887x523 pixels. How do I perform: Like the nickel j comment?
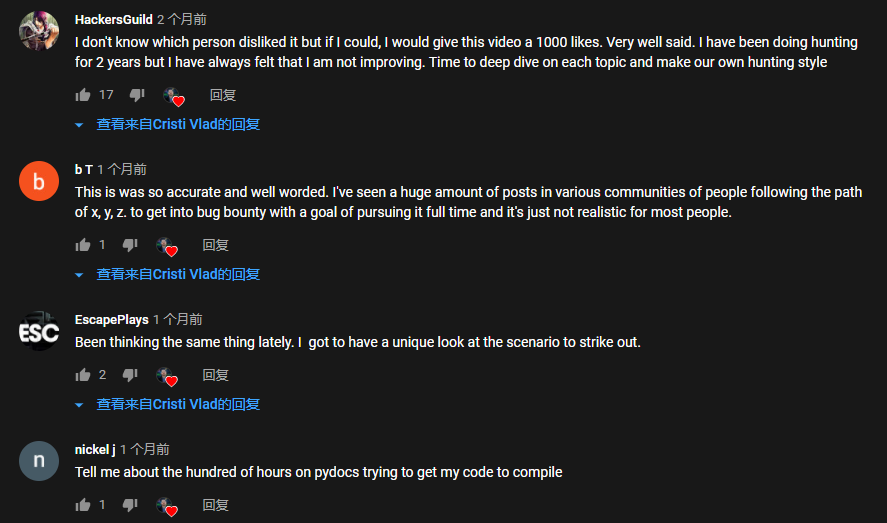click(83, 505)
